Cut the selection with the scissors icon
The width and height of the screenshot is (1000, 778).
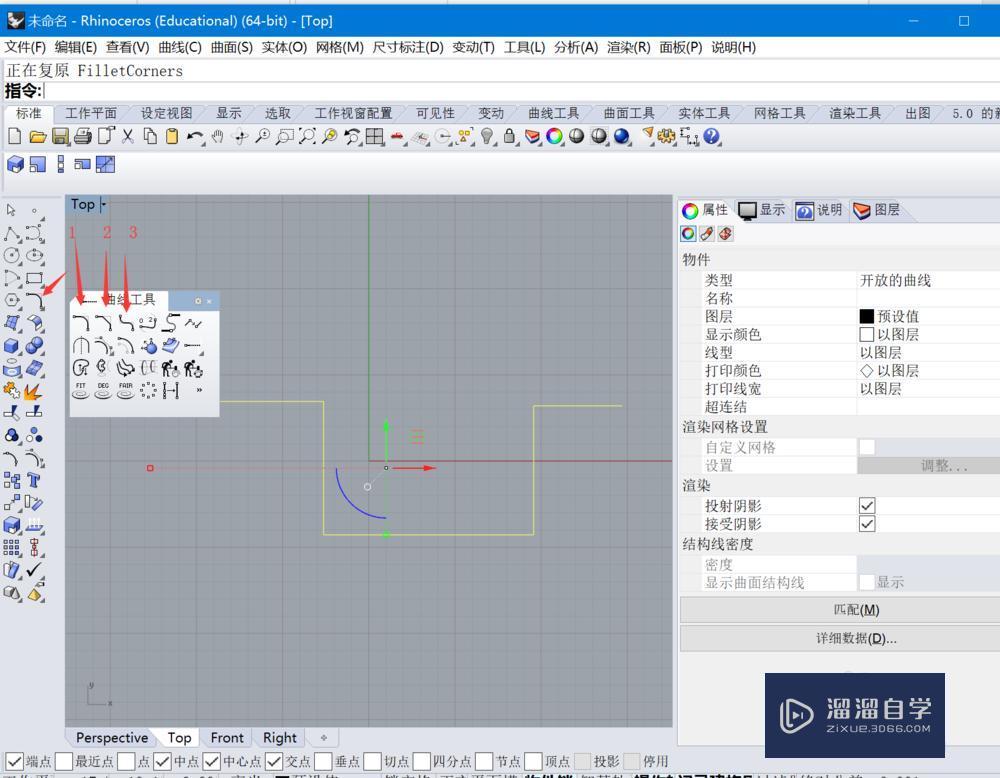pos(128,136)
